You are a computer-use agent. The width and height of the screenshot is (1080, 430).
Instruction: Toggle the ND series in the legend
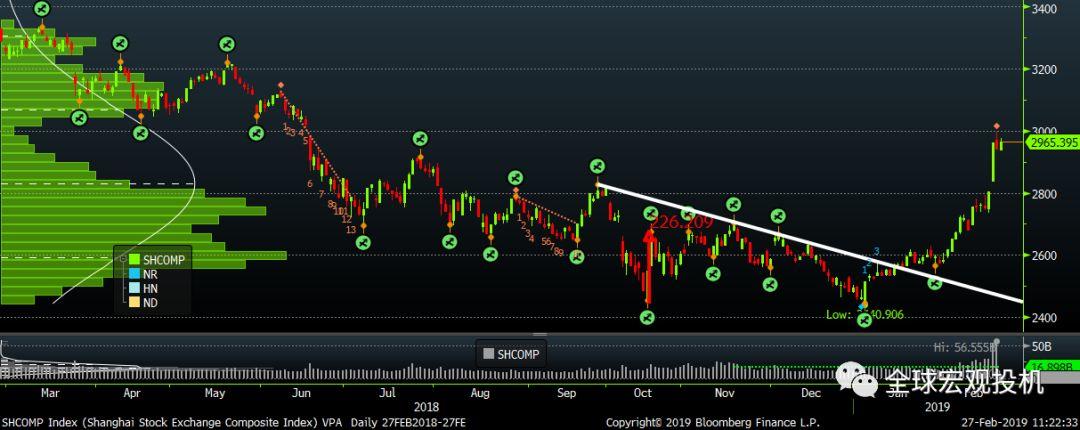tap(150, 301)
